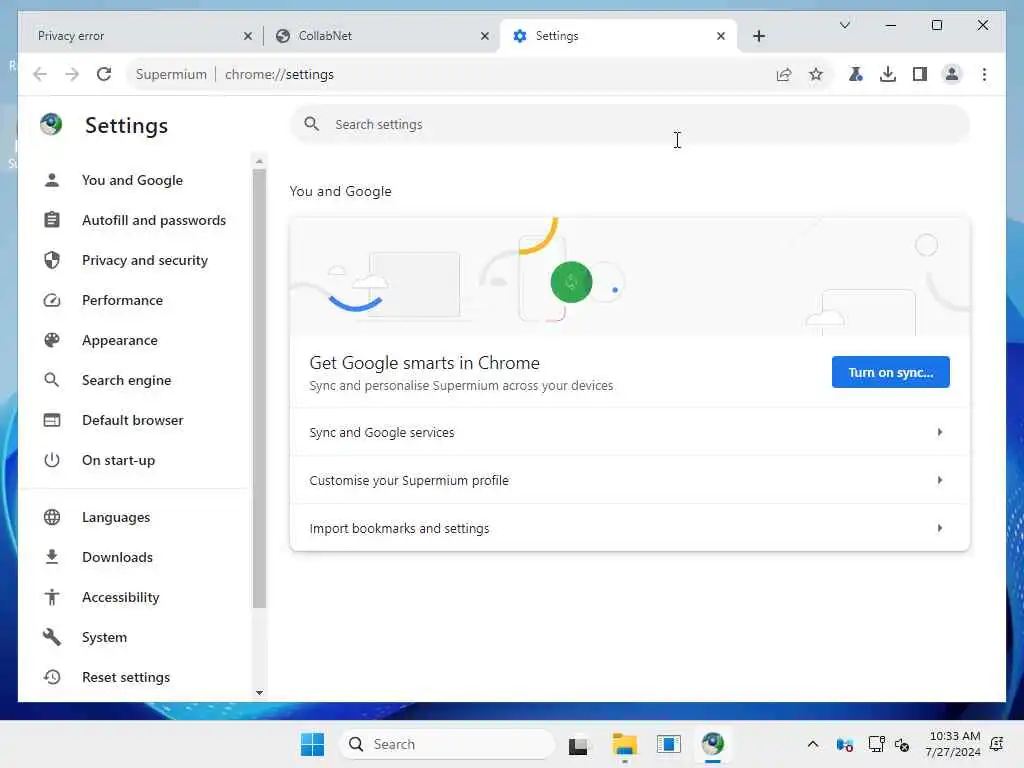This screenshot has width=1024, height=768.
Task: Click Turn on sync button
Action: (x=890, y=372)
